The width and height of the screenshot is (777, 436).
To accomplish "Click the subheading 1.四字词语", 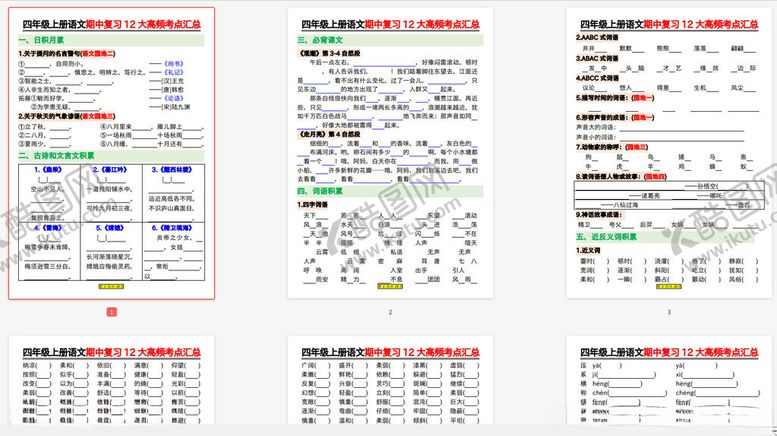I will pyautogui.click(x=313, y=205).
